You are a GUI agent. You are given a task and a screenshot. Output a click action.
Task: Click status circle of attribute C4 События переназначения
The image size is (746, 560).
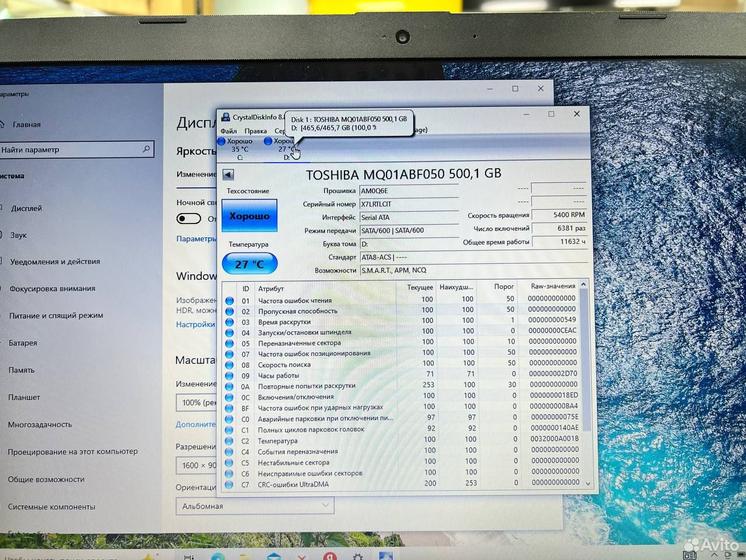pyautogui.click(x=229, y=452)
